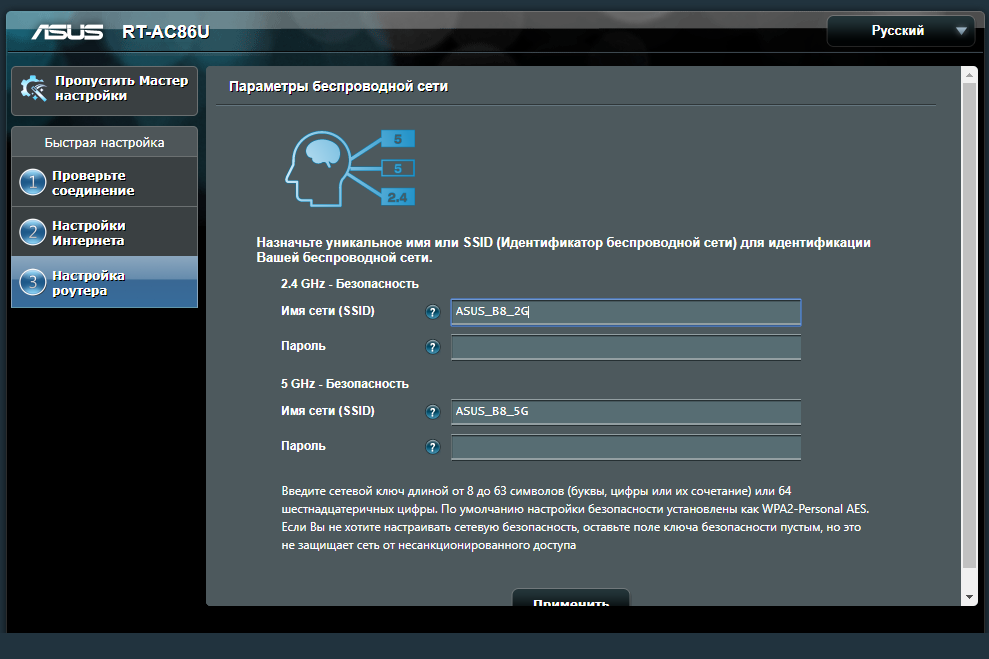Click the 2.4 GHz Имя сети (SSID) label
This screenshot has width=989, height=659.
click(327, 311)
